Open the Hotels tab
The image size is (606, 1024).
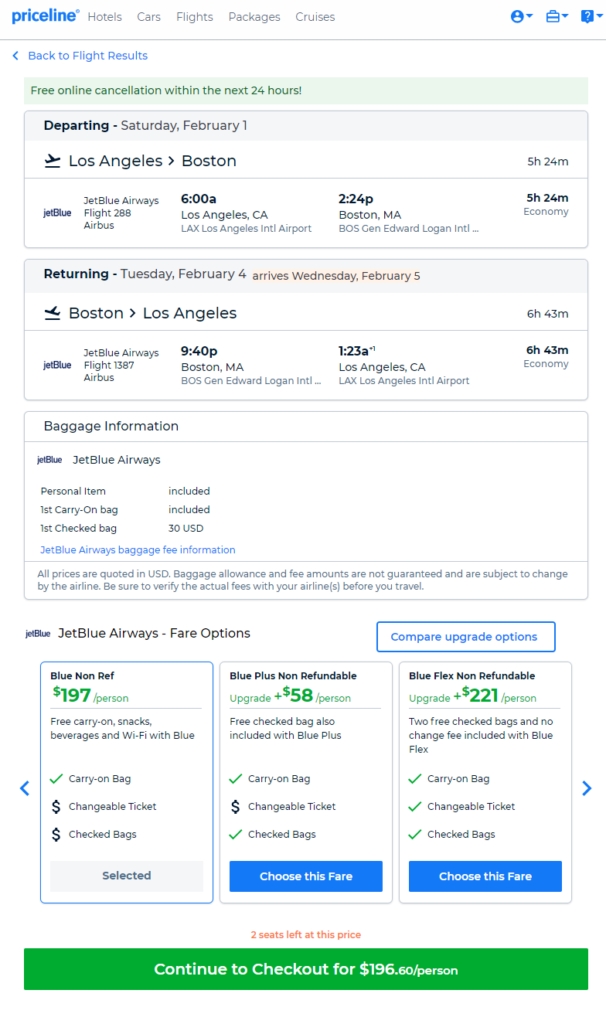pyautogui.click(x=104, y=17)
